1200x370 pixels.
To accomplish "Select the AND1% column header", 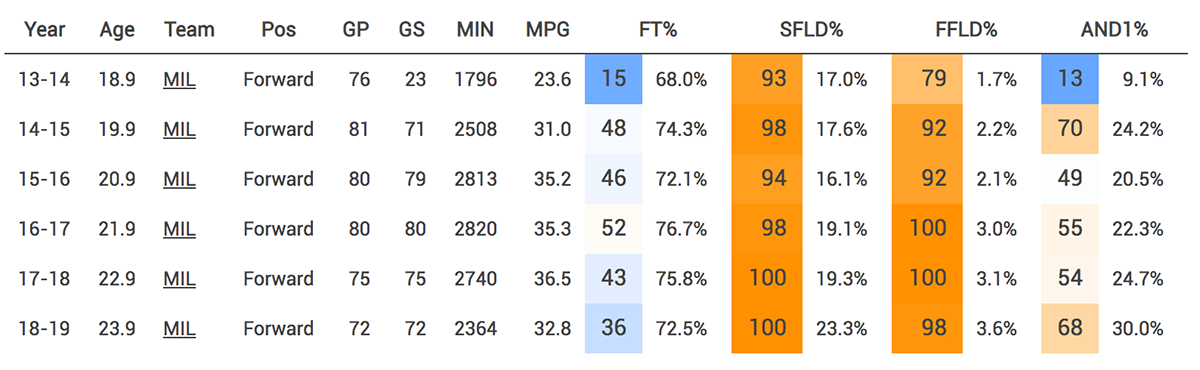I will 1113,30.
